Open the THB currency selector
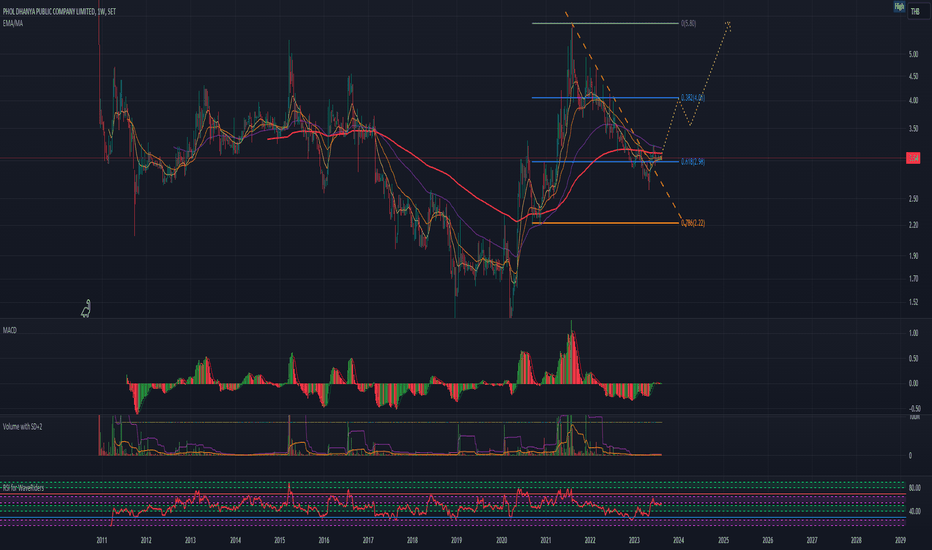Viewport: 932px width, 550px height. point(915,11)
